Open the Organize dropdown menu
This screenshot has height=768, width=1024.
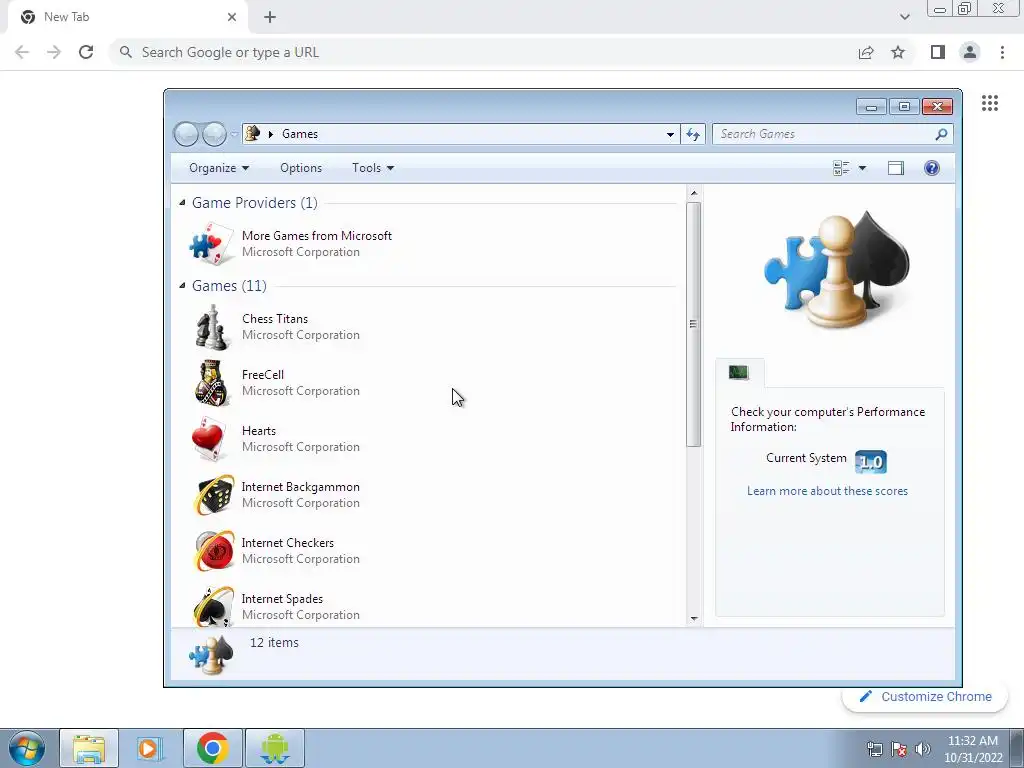[219, 168]
